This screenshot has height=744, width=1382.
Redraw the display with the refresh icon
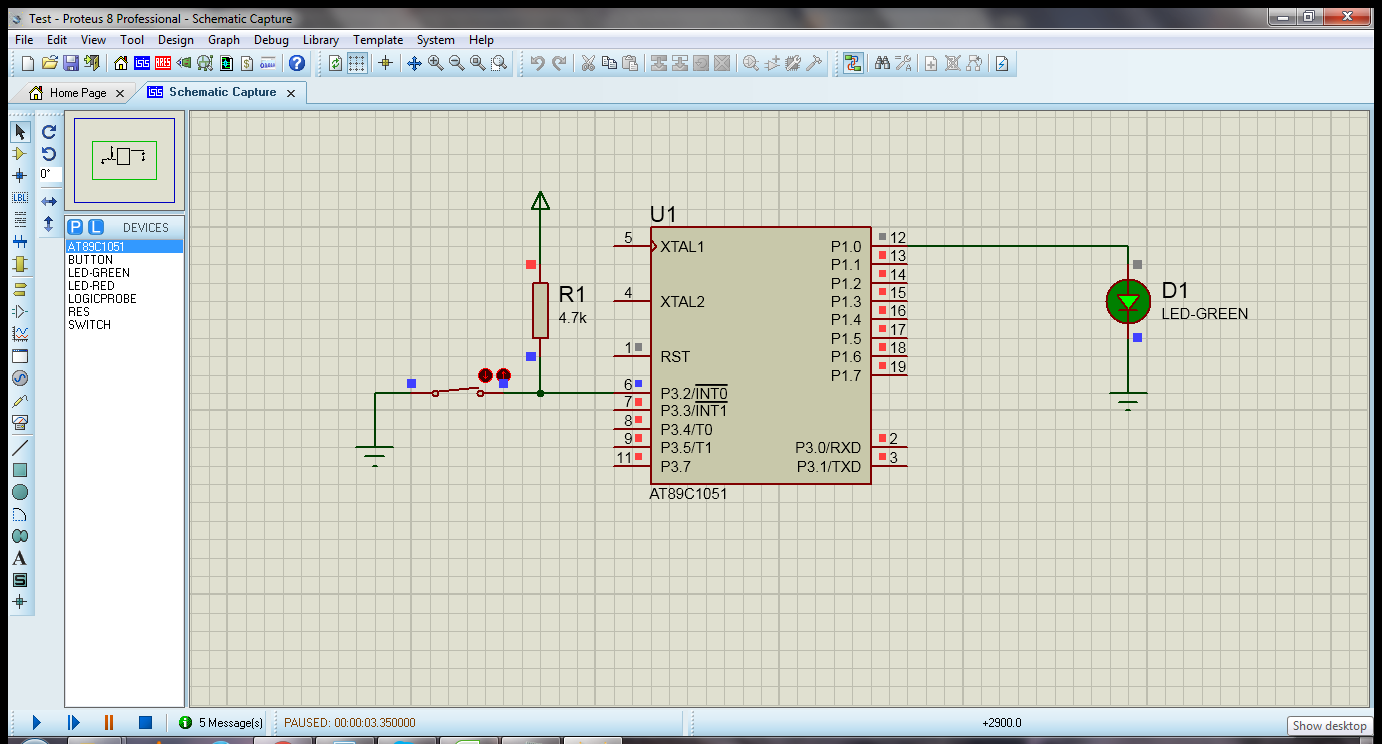point(336,63)
